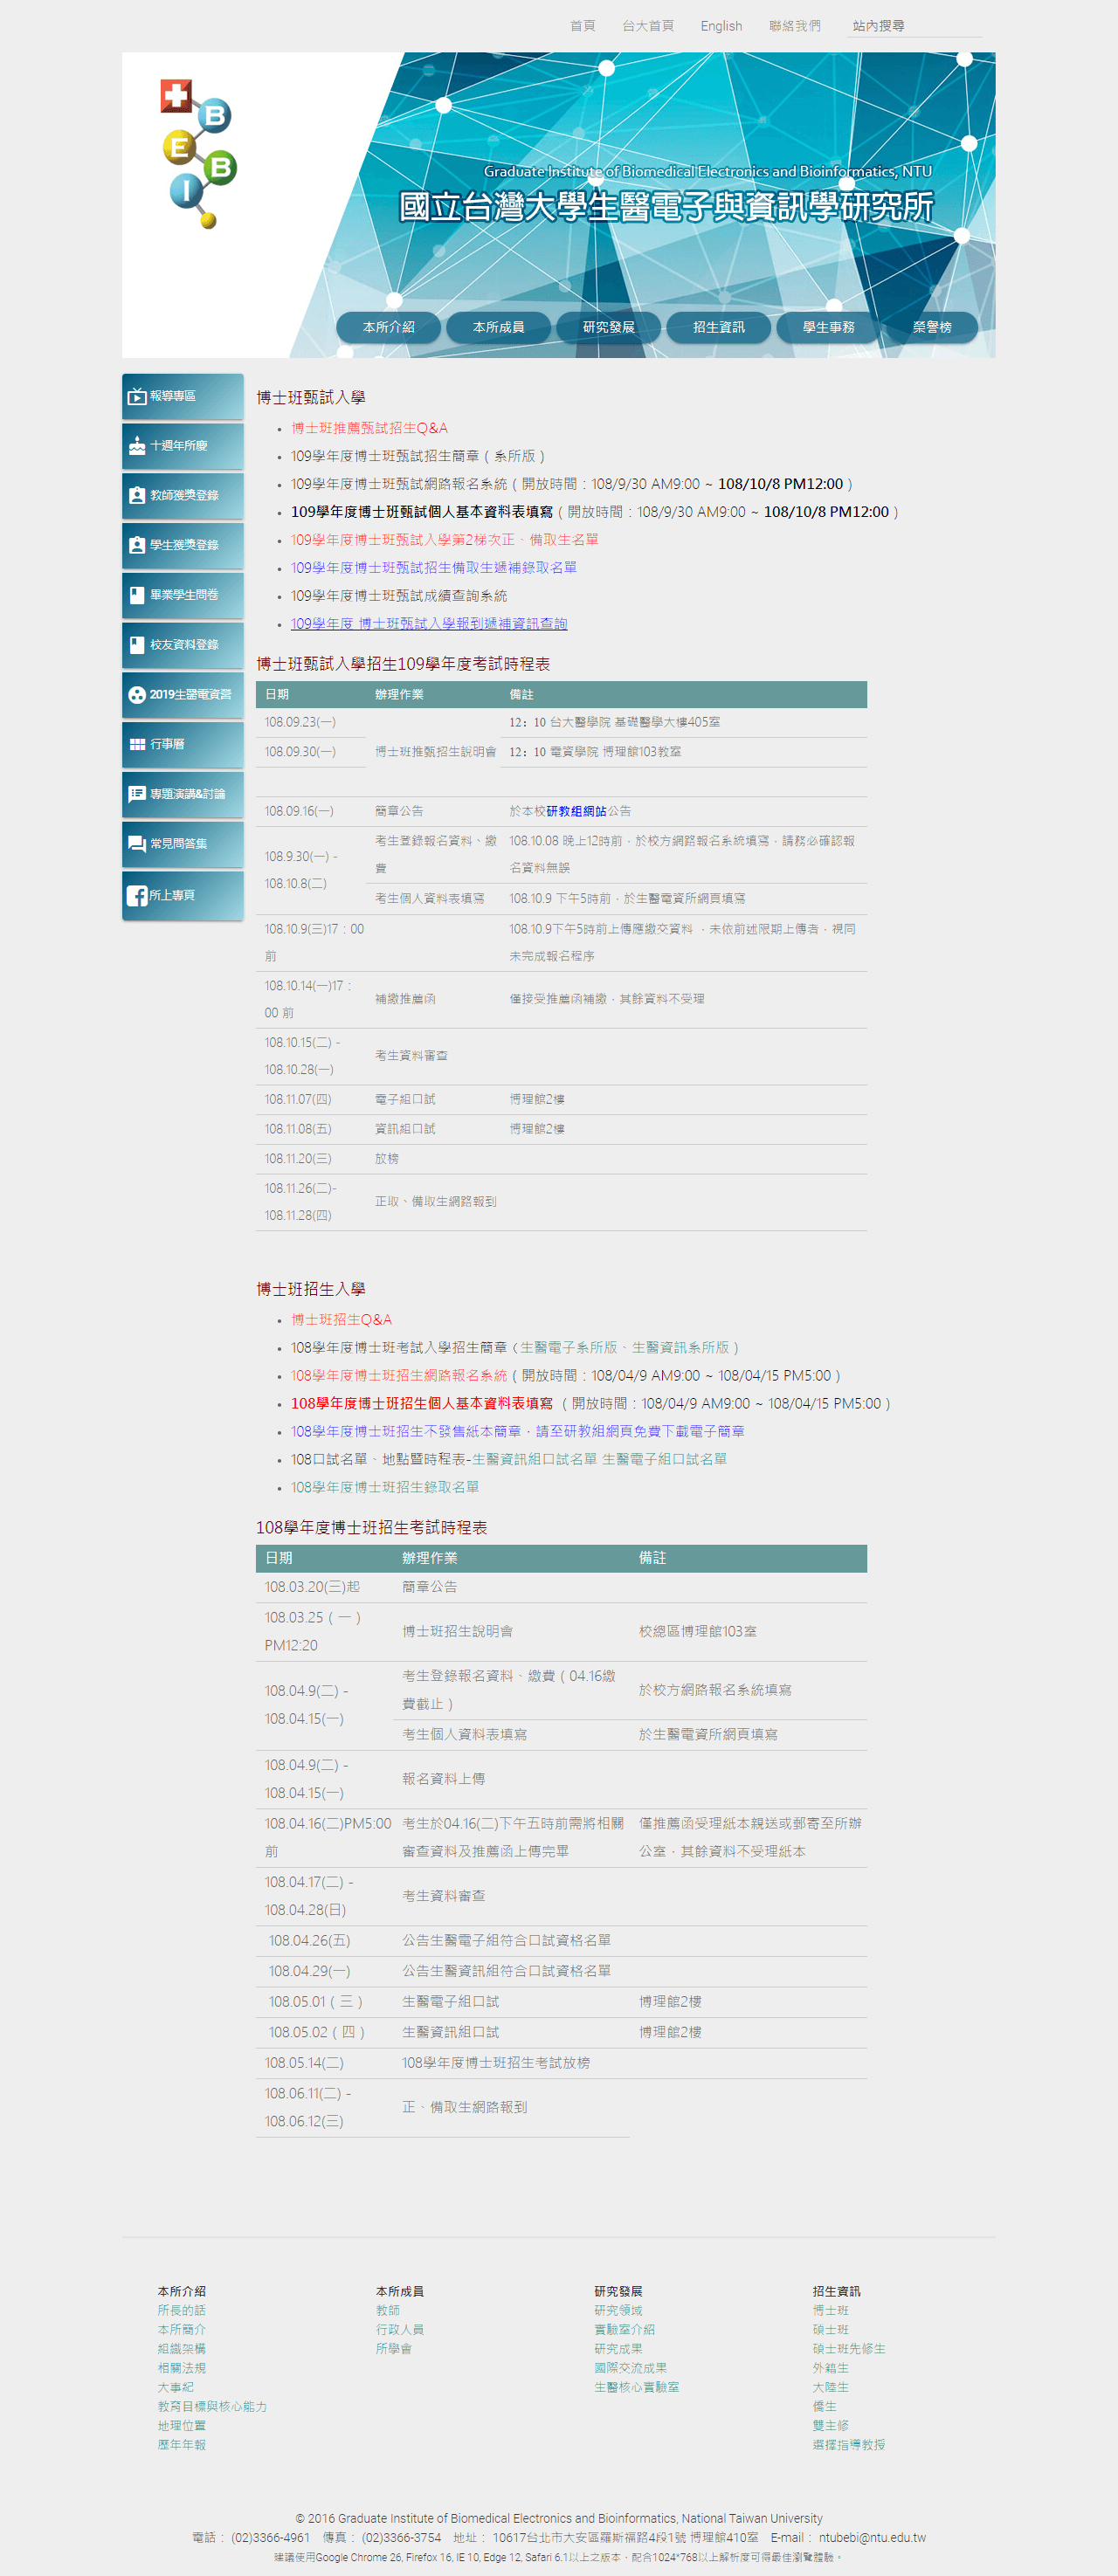Open the 榮譽榜 menu

(931, 327)
